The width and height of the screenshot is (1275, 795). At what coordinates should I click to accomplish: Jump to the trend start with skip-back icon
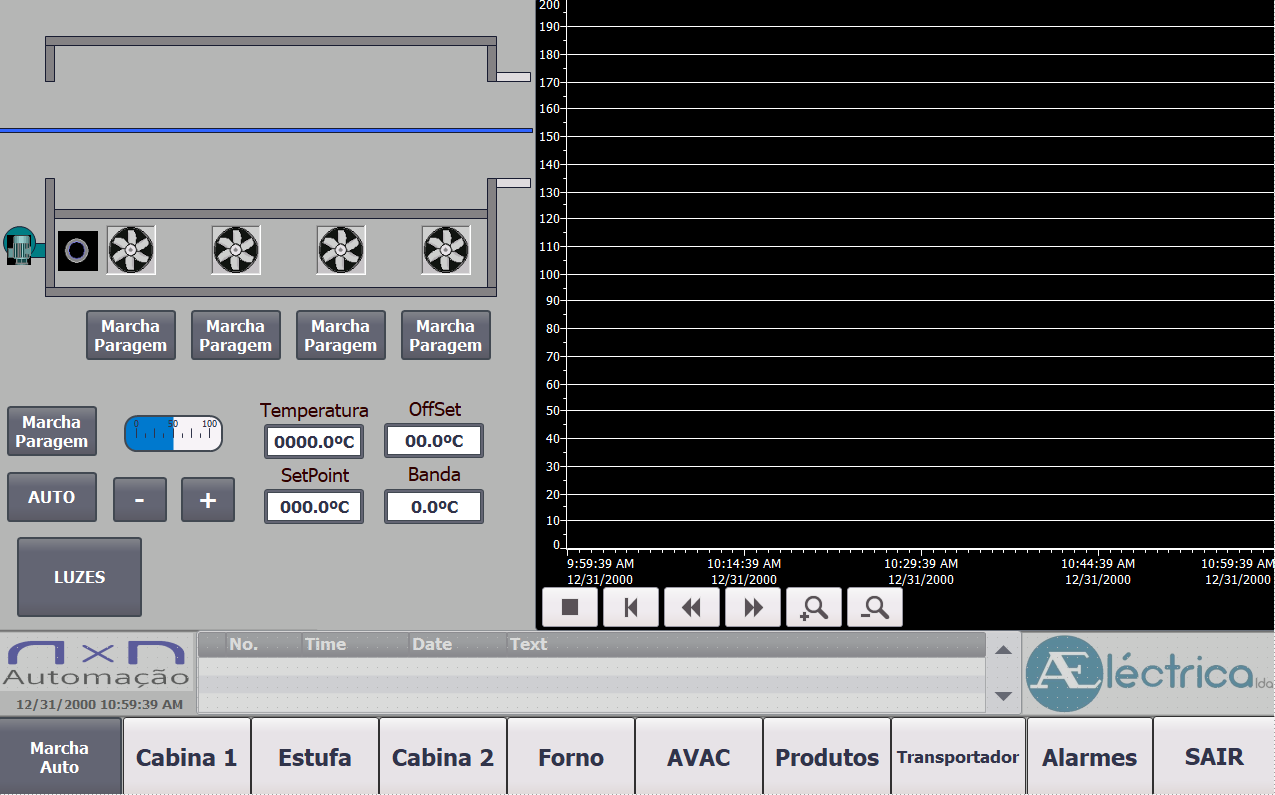coord(631,607)
